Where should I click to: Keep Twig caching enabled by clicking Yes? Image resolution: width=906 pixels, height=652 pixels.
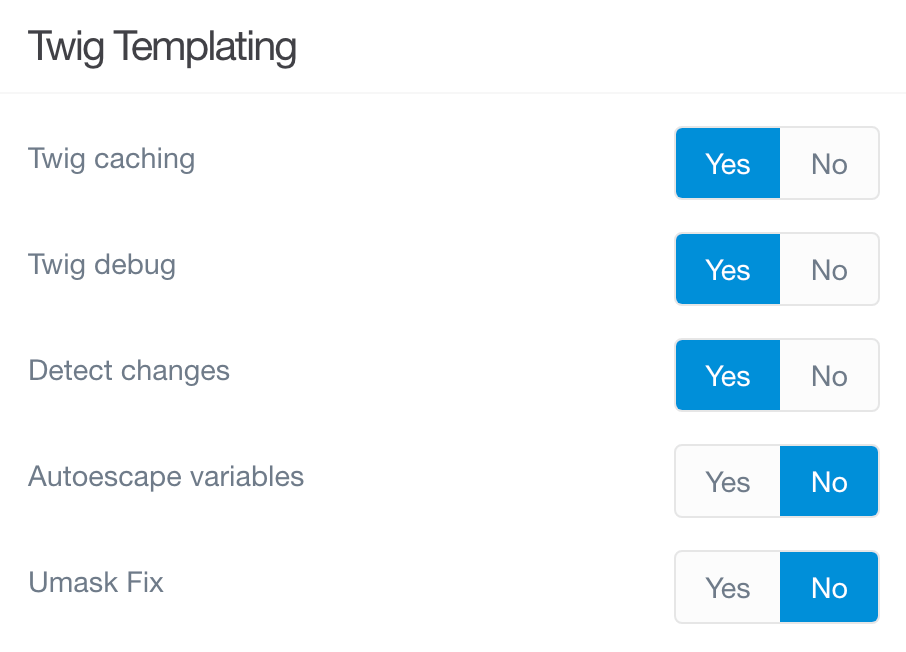coord(727,163)
